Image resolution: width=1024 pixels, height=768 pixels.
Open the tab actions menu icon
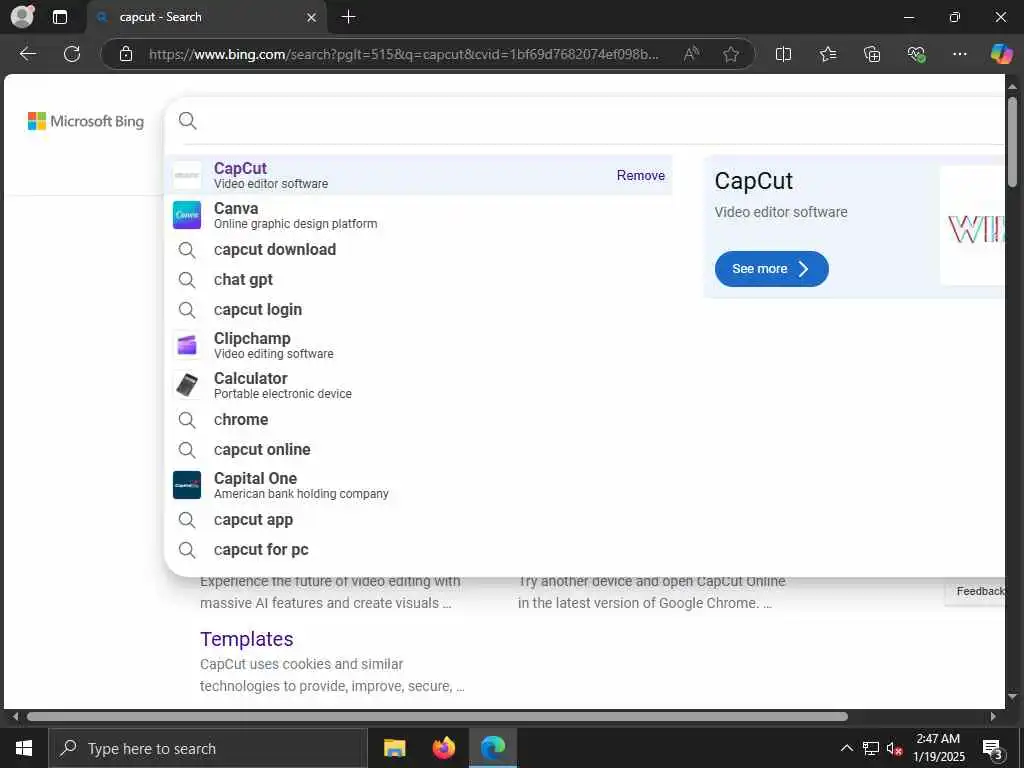click(59, 17)
